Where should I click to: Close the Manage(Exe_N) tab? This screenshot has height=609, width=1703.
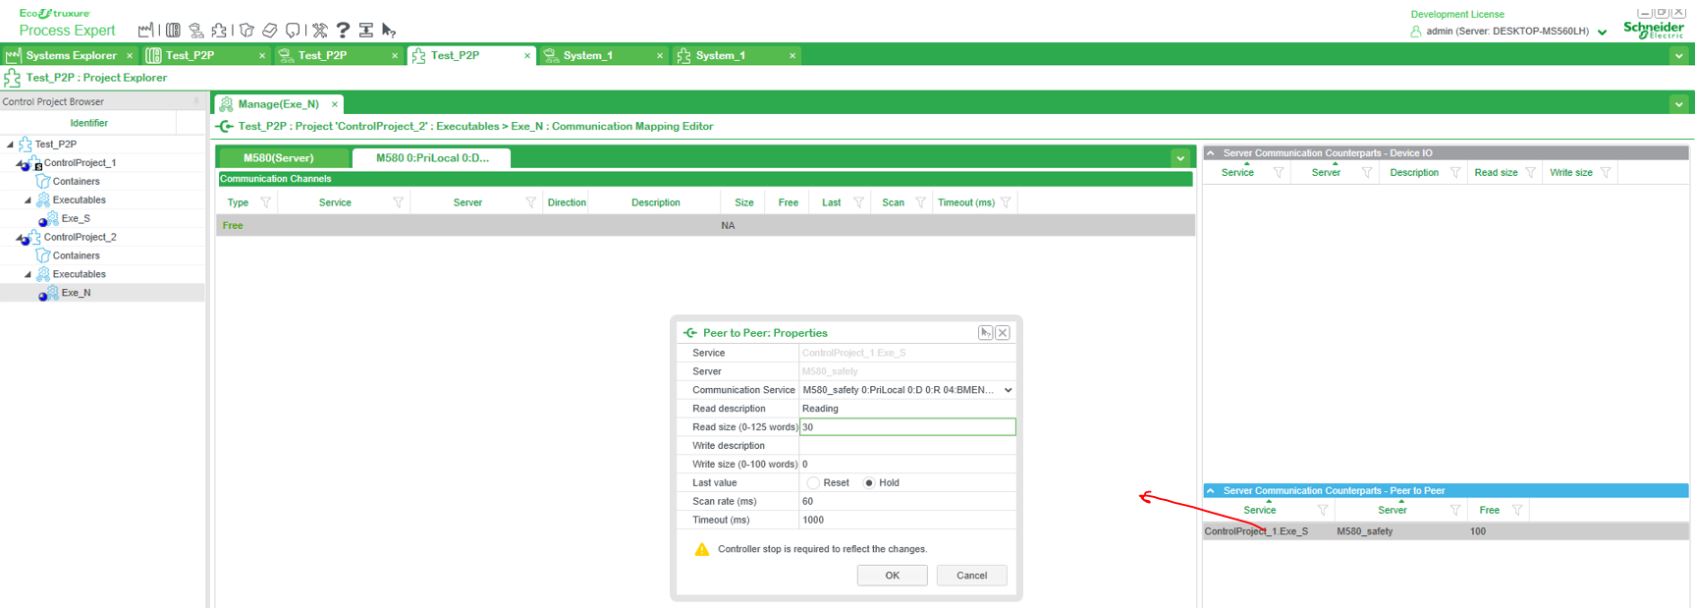point(334,104)
